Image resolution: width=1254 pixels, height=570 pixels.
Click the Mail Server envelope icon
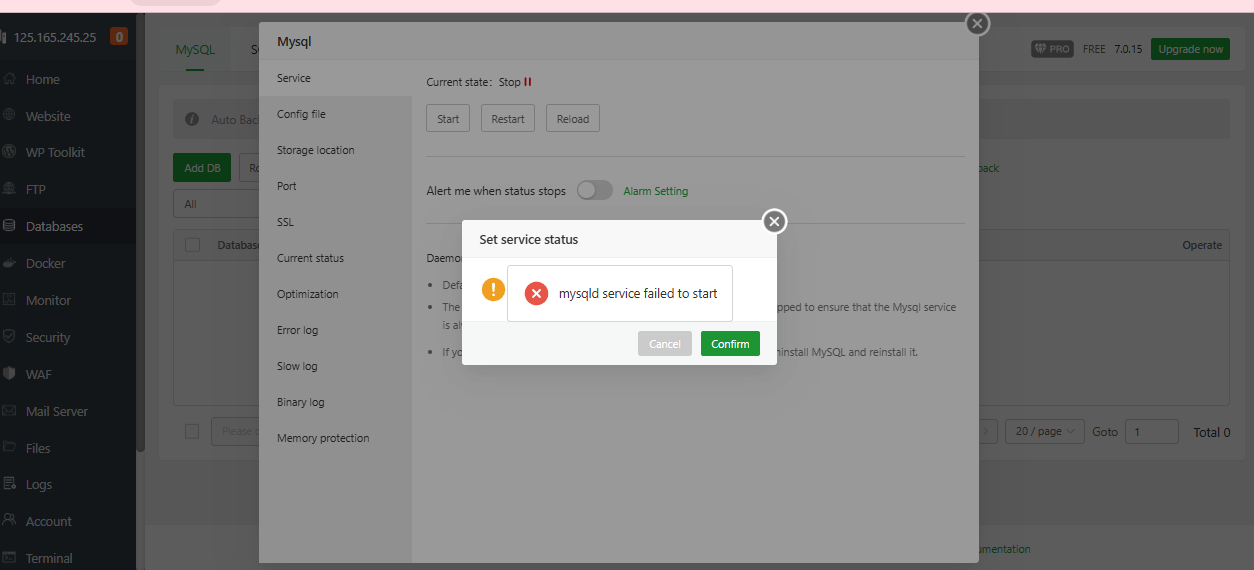[9, 411]
